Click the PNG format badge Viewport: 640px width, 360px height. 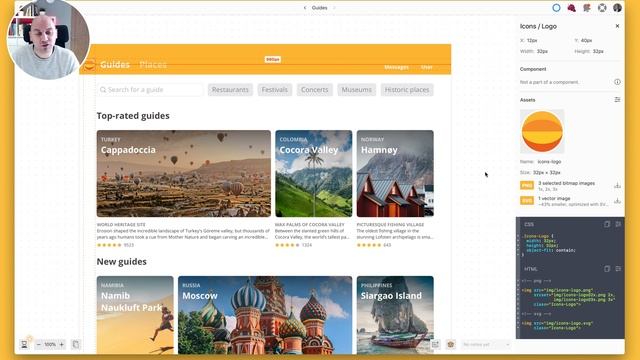click(x=527, y=186)
